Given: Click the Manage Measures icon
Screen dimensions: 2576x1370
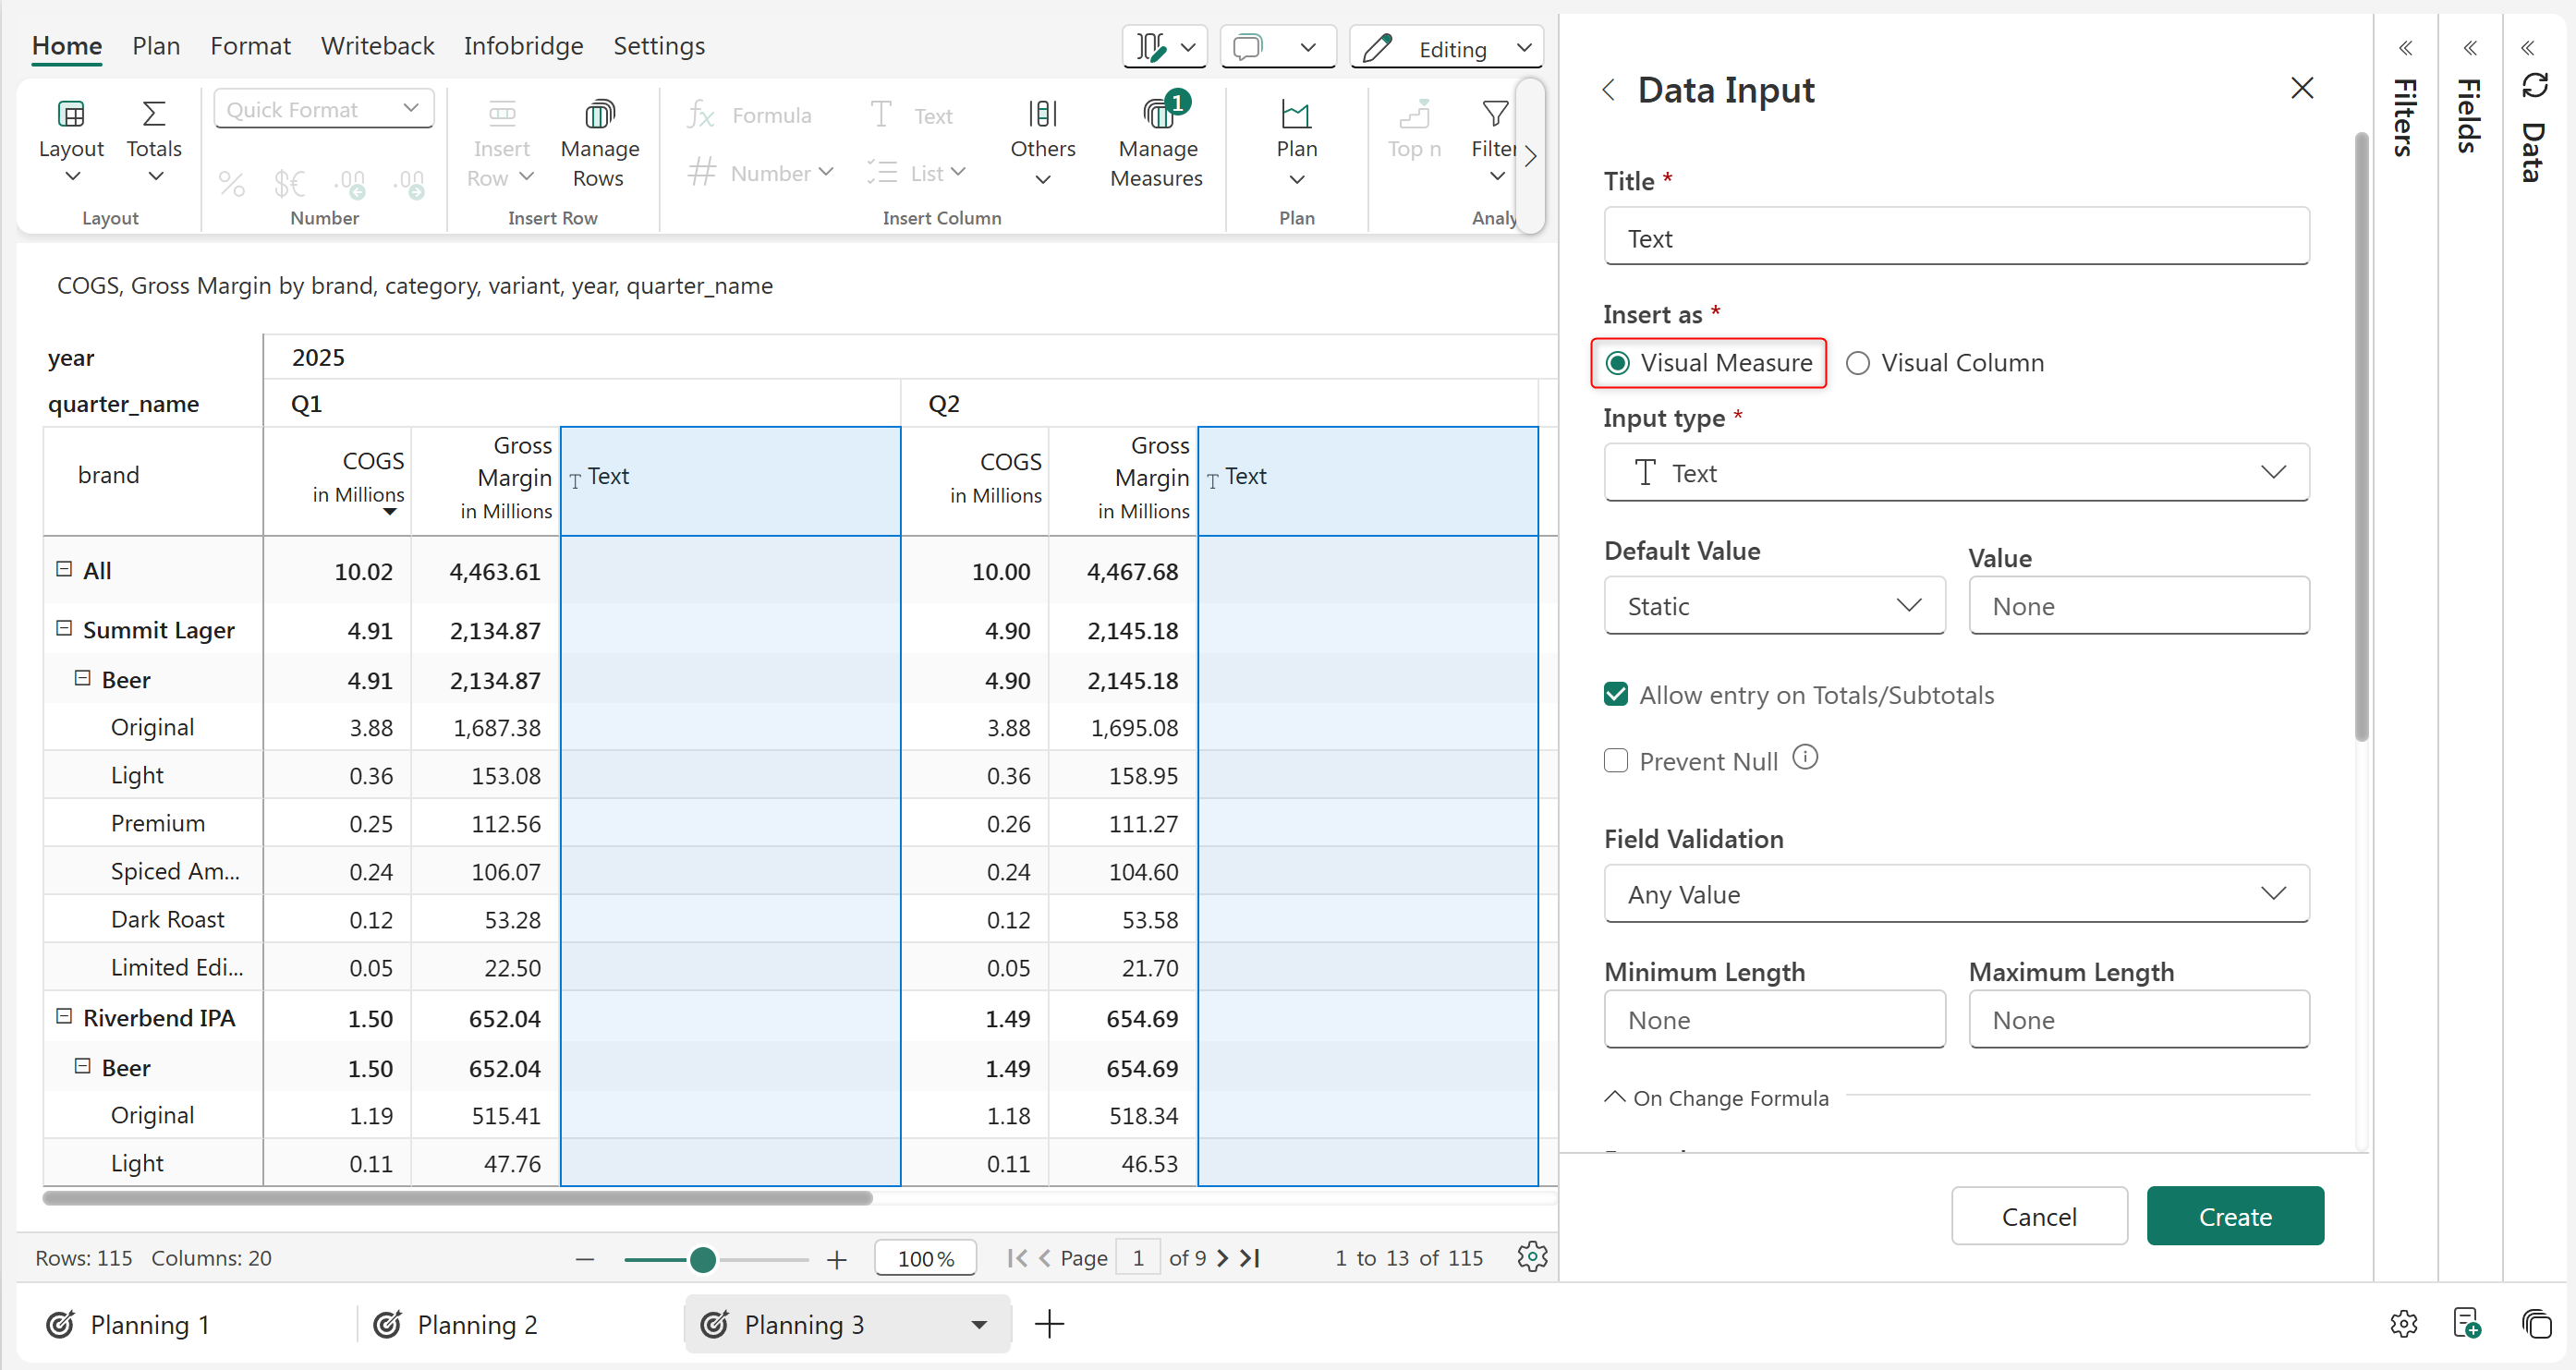Looking at the screenshot, I should click(x=1157, y=114).
